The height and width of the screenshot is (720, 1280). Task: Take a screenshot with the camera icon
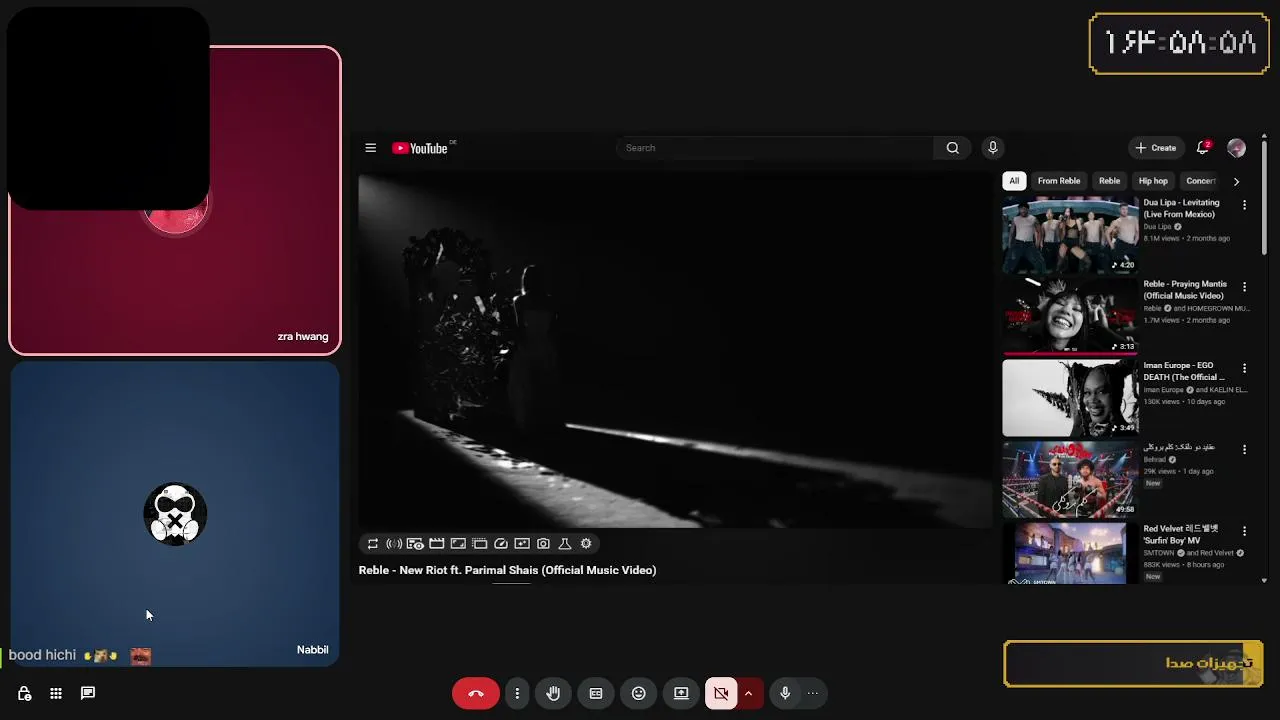pyautogui.click(x=543, y=544)
